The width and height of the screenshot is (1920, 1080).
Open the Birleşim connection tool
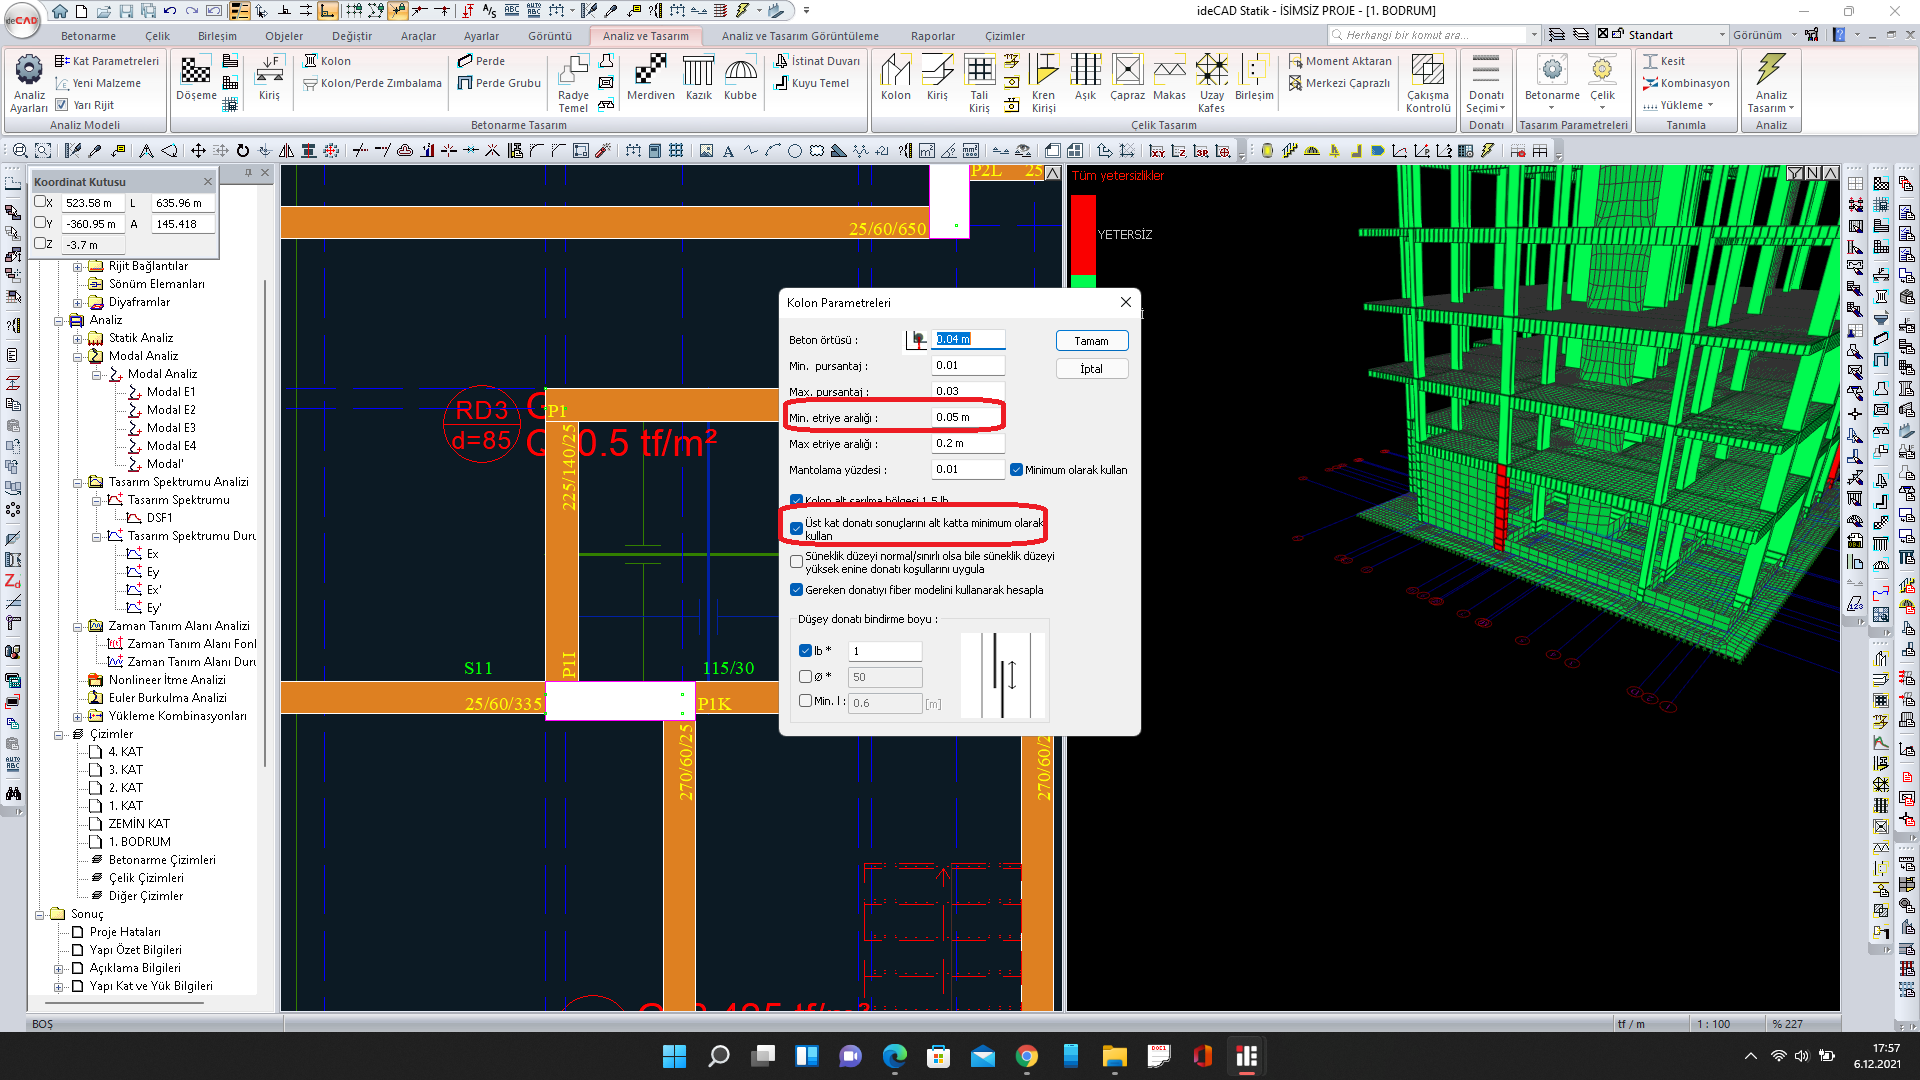[x=1254, y=78]
